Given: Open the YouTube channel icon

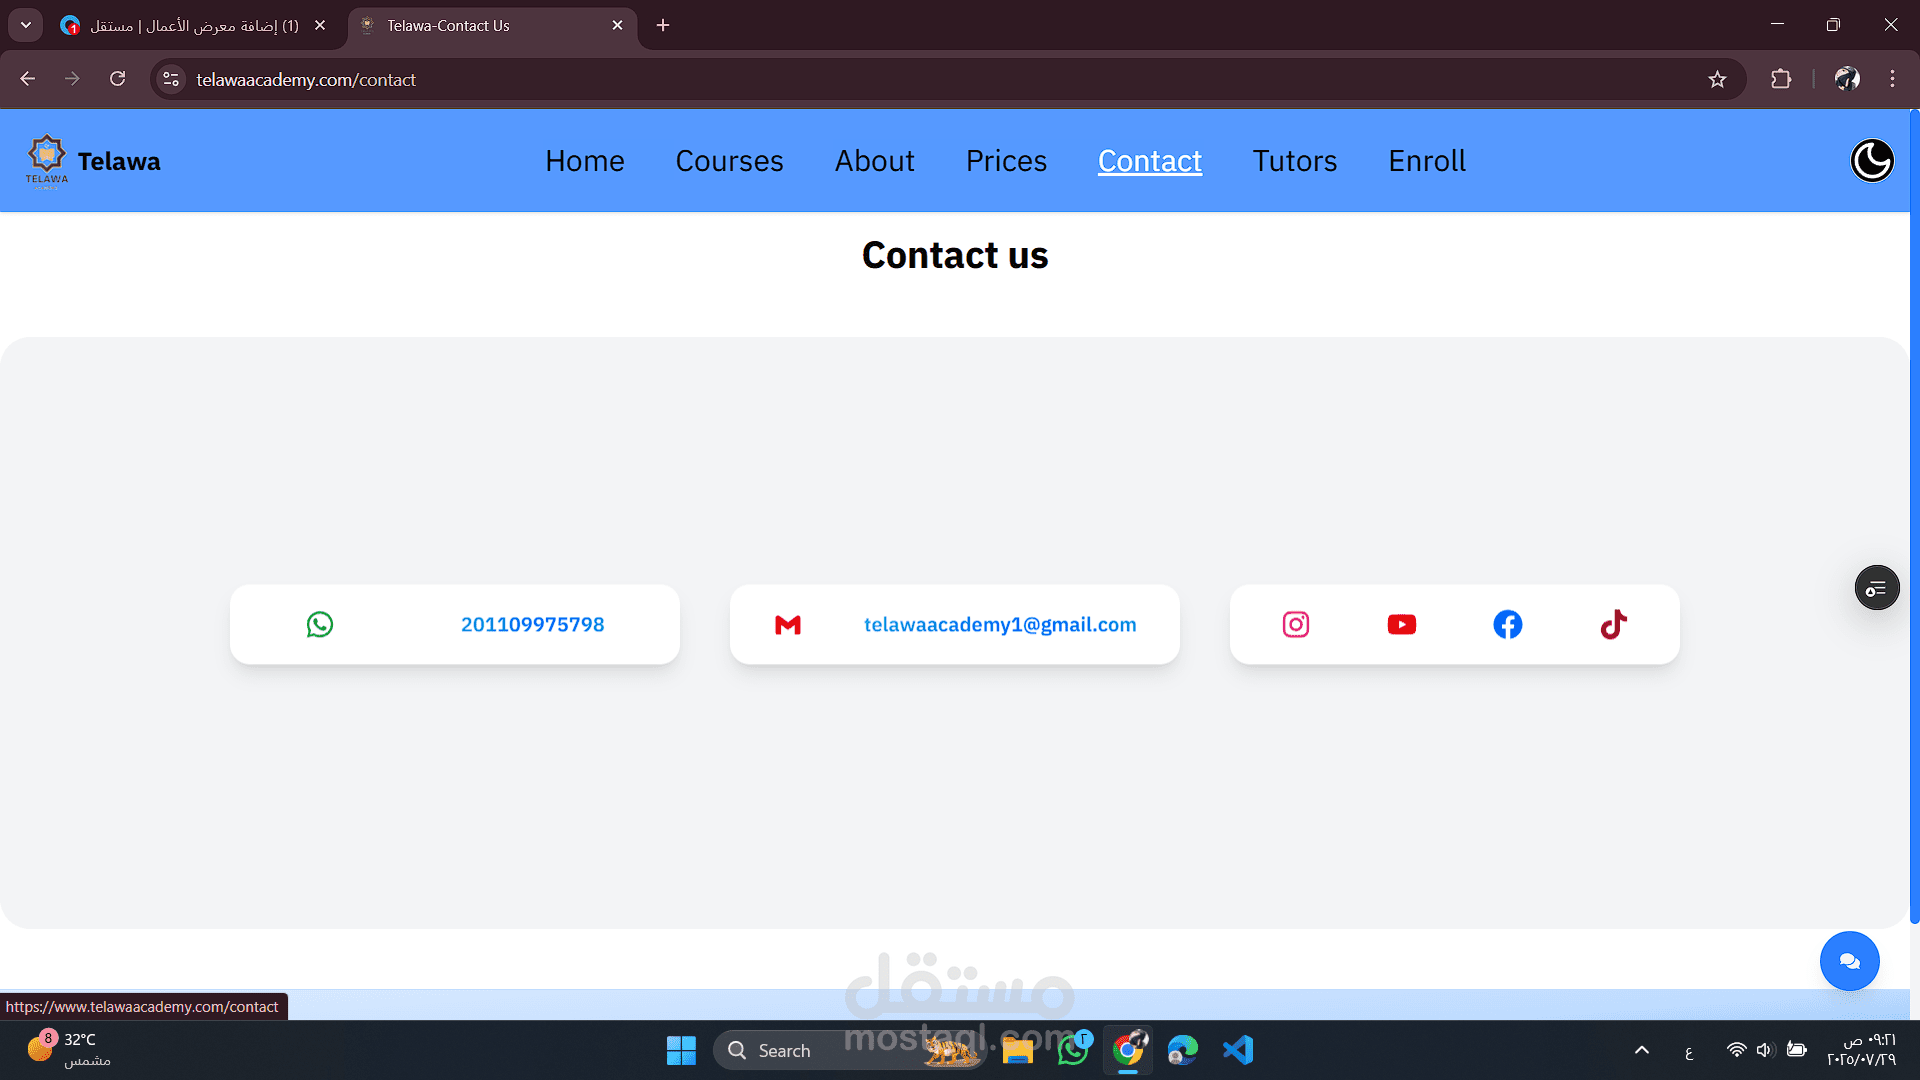Looking at the screenshot, I should 1402,624.
